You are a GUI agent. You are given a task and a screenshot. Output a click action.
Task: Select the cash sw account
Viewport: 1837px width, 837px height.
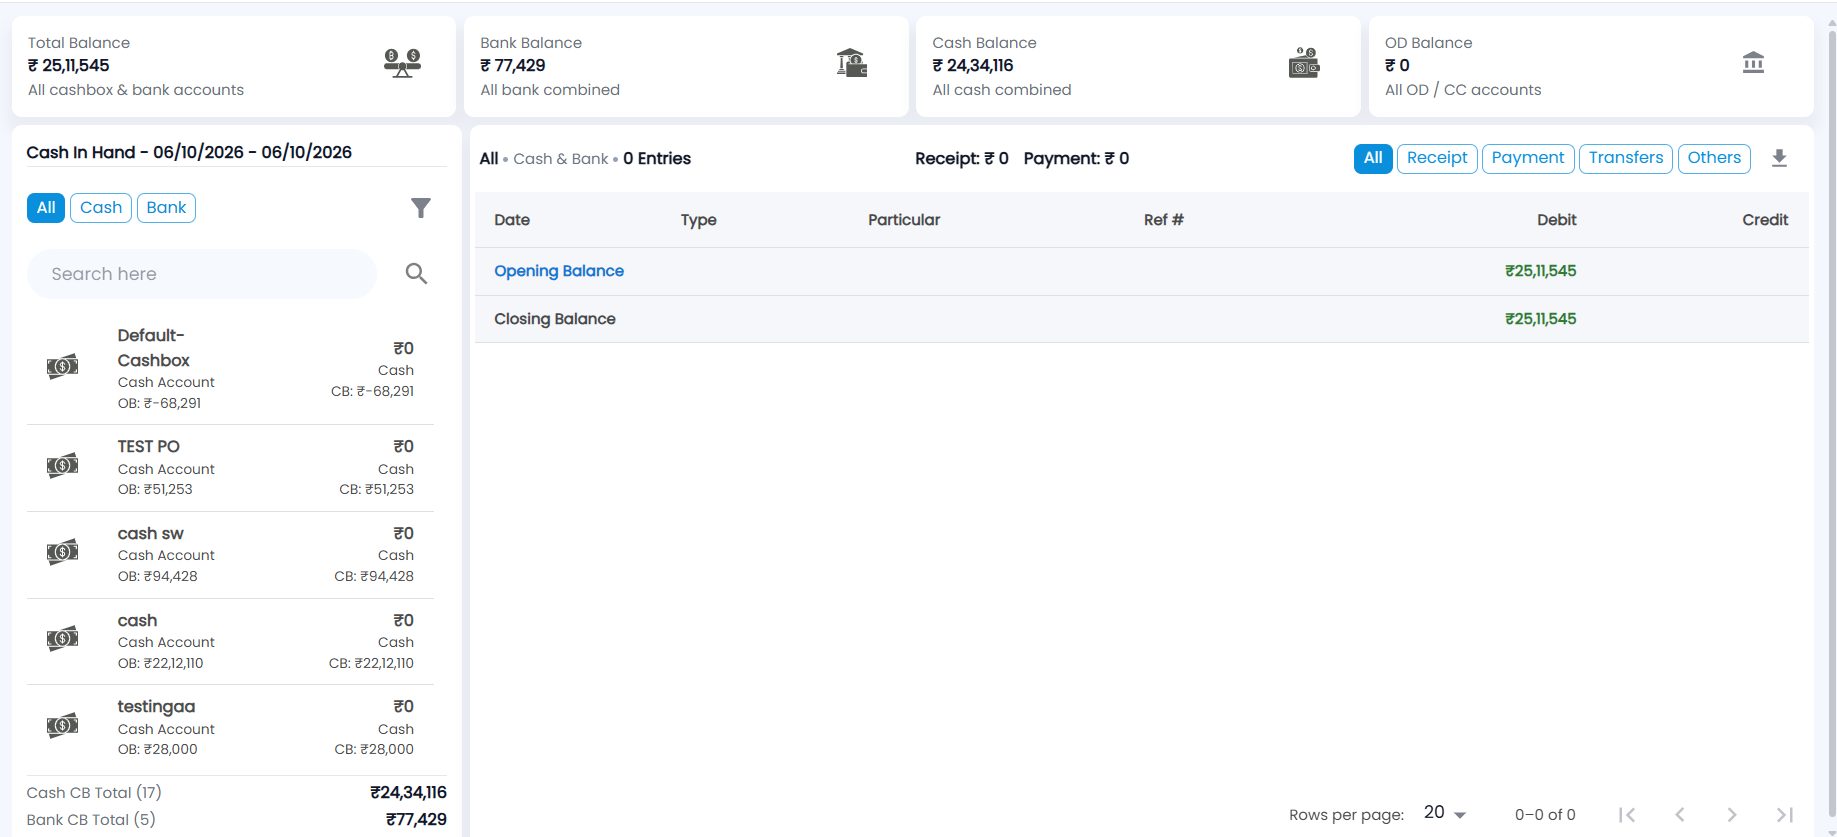(230, 555)
